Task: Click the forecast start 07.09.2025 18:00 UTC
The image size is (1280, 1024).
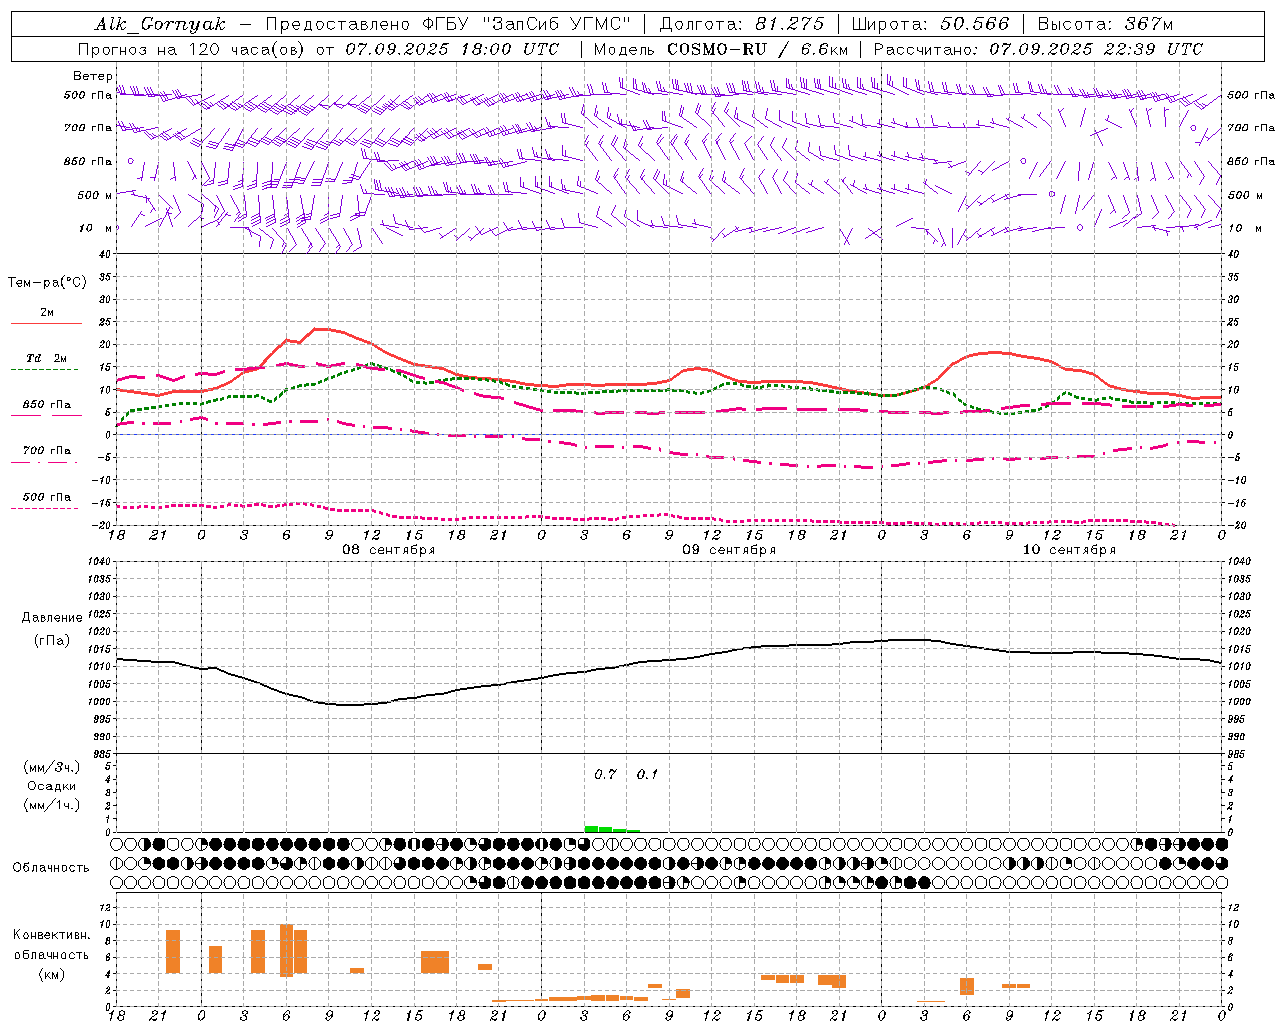Action: pos(452,49)
